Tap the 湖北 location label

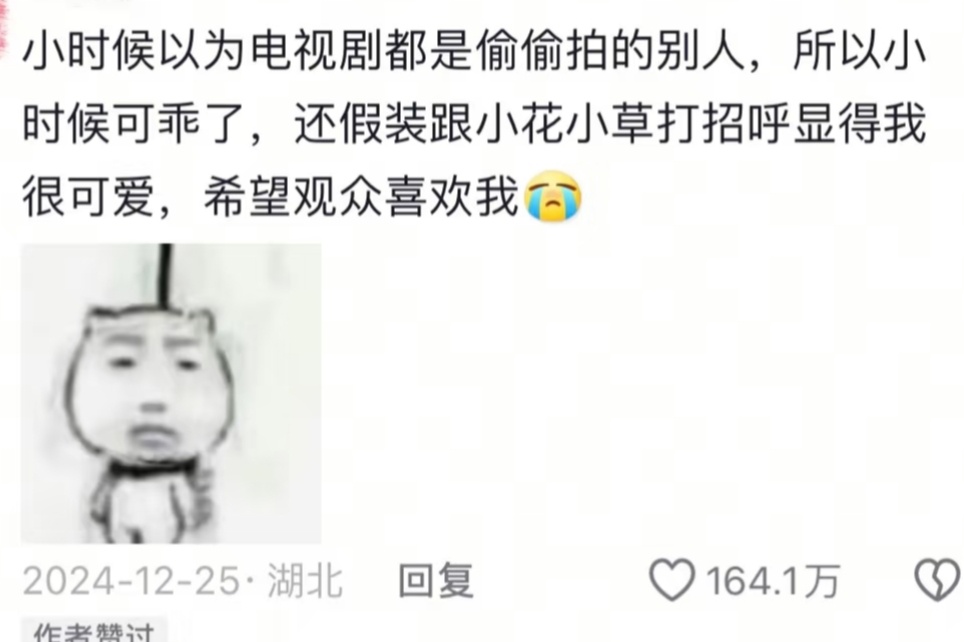tap(305, 581)
